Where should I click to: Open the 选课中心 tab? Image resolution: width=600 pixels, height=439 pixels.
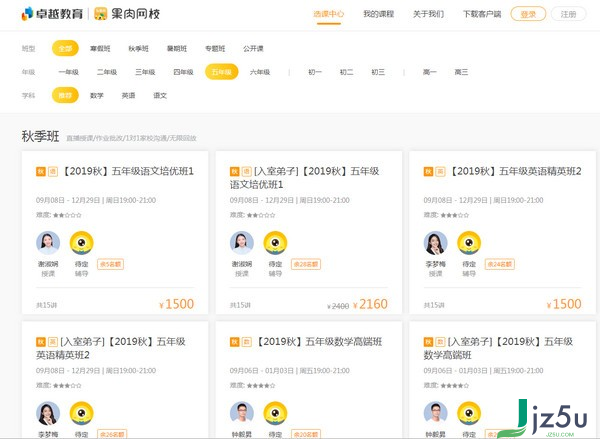pos(328,15)
